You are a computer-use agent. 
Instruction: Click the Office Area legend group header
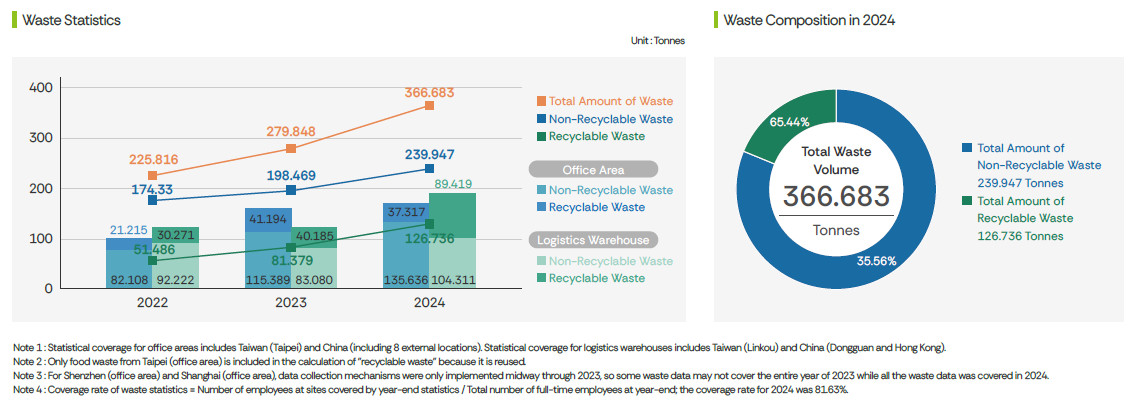tap(592, 170)
